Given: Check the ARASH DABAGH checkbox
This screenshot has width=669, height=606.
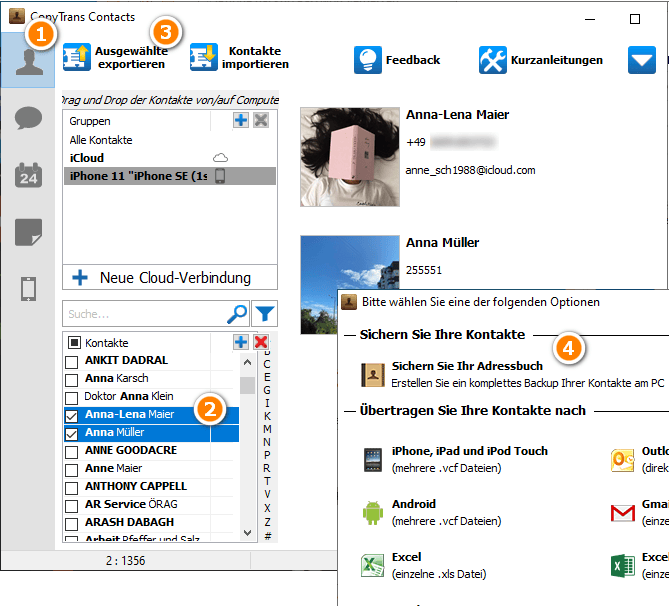Looking at the screenshot, I should (71, 524).
